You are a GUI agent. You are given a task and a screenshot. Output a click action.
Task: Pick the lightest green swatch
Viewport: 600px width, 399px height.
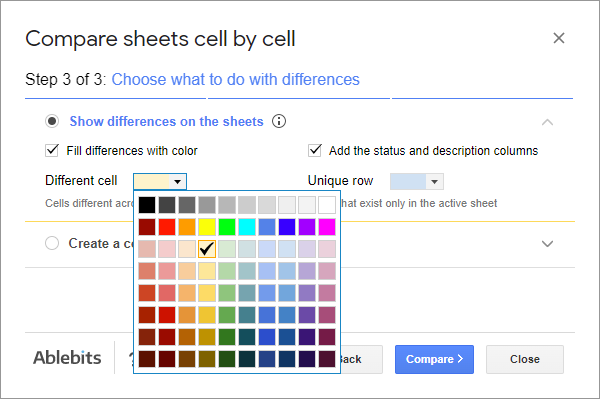pos(227,249)
